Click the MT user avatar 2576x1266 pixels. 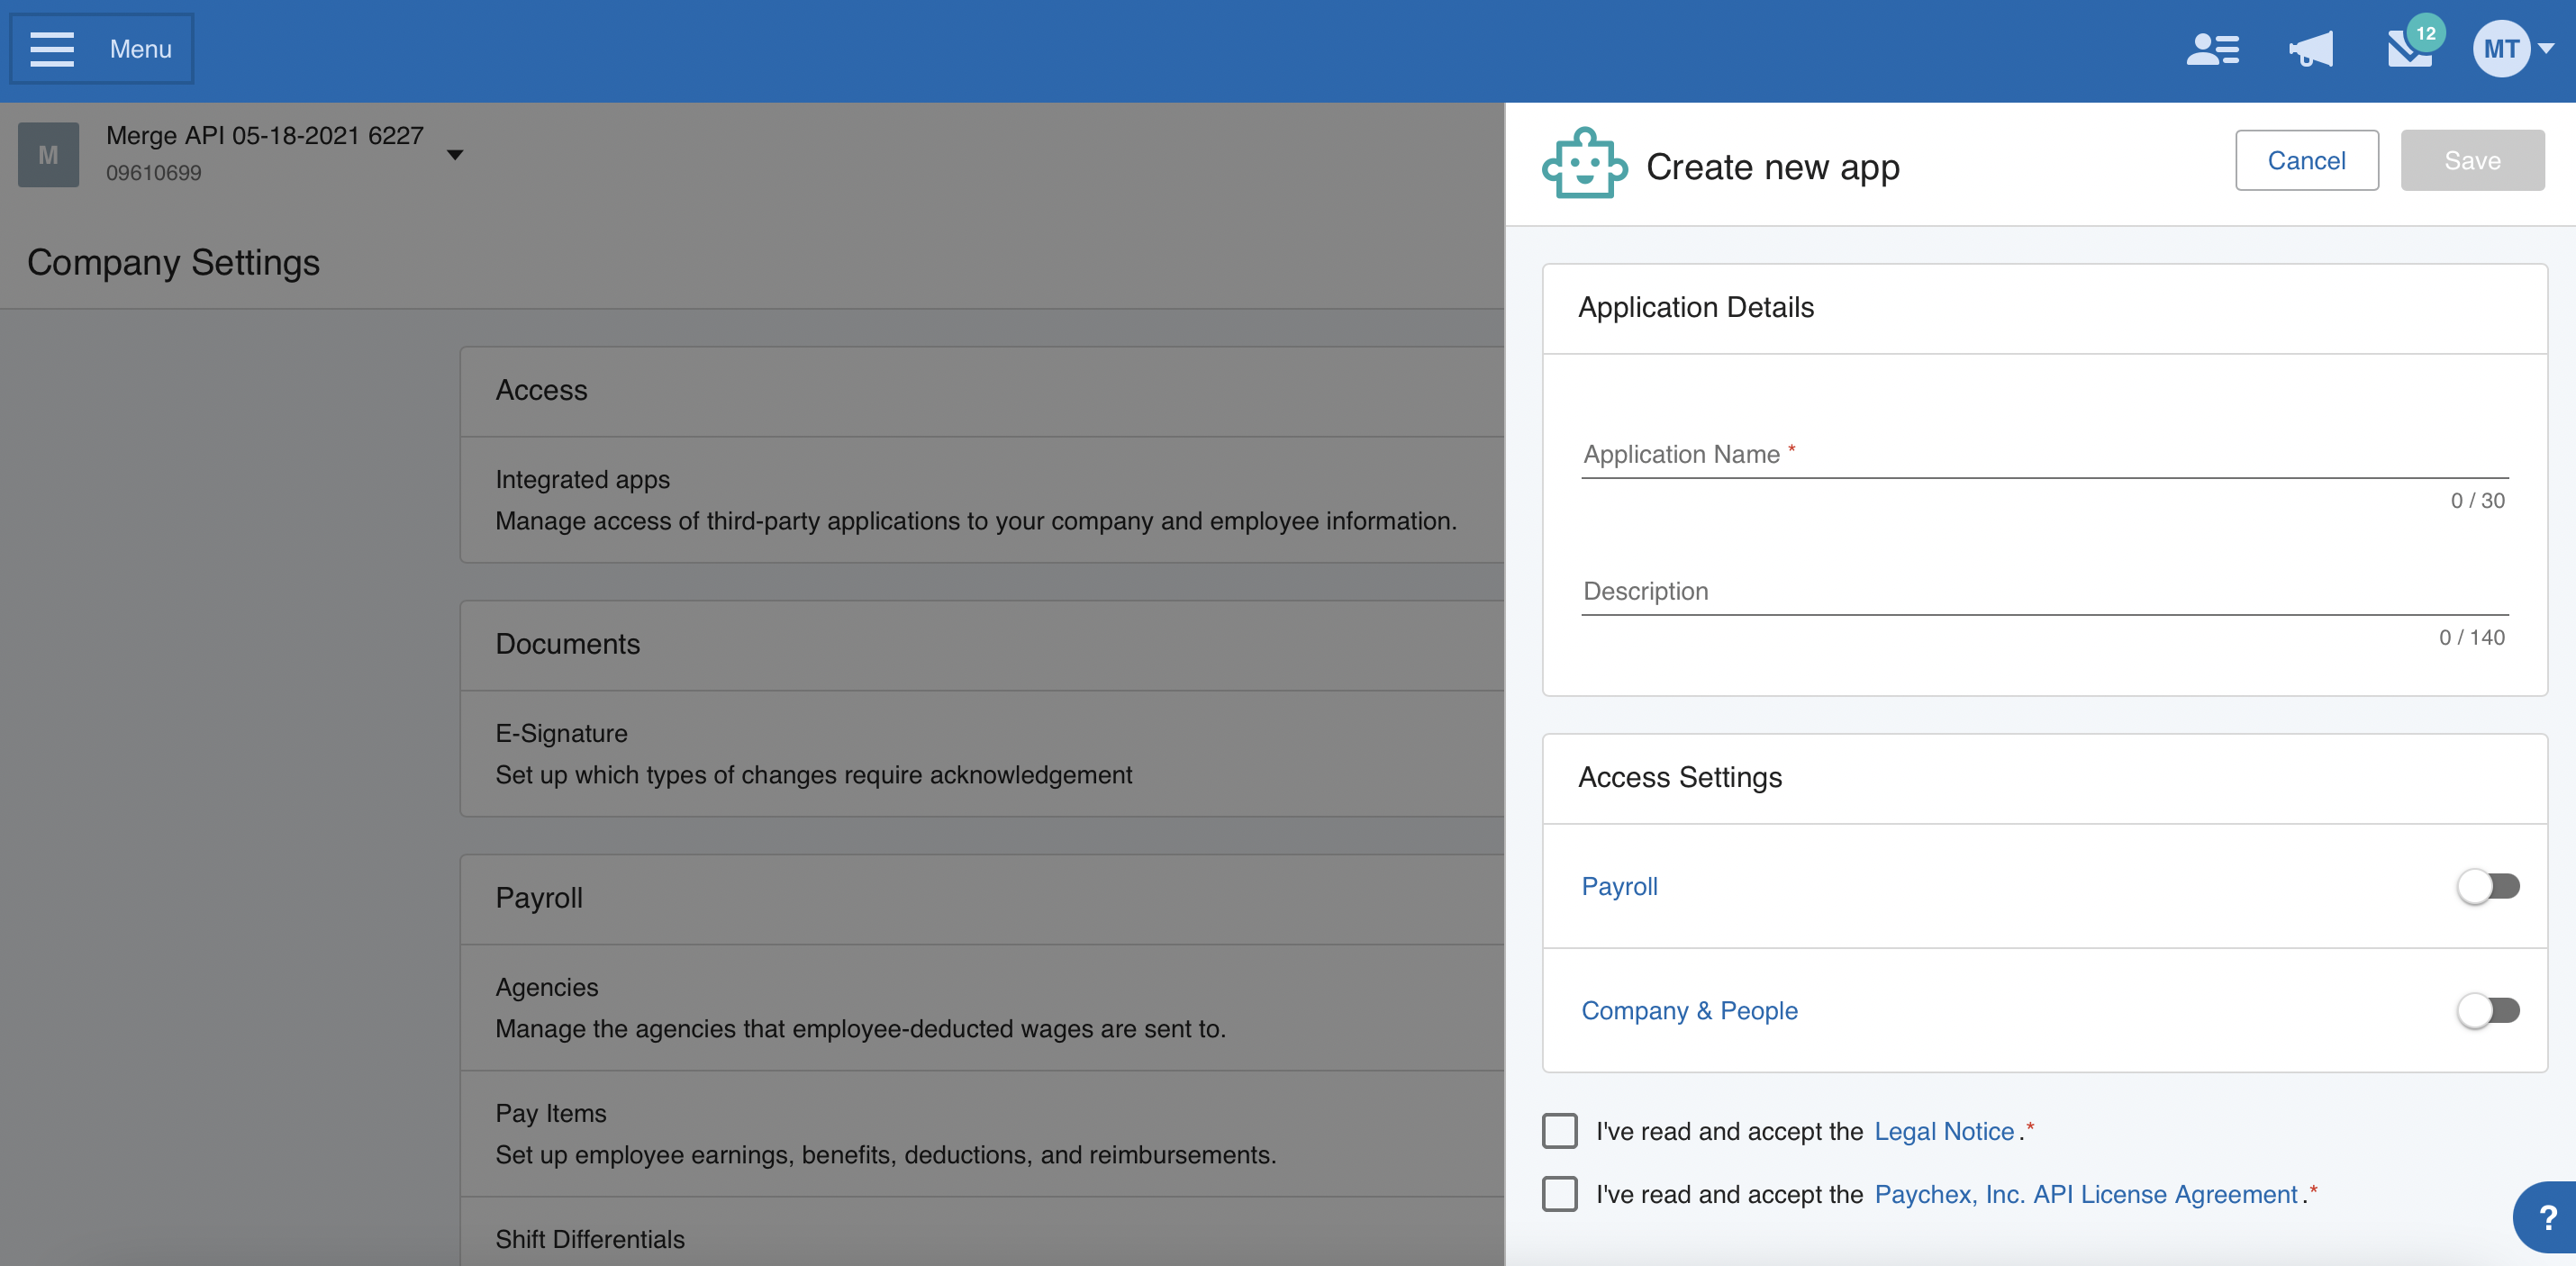pyautogui.click(x=2500, y=49)
